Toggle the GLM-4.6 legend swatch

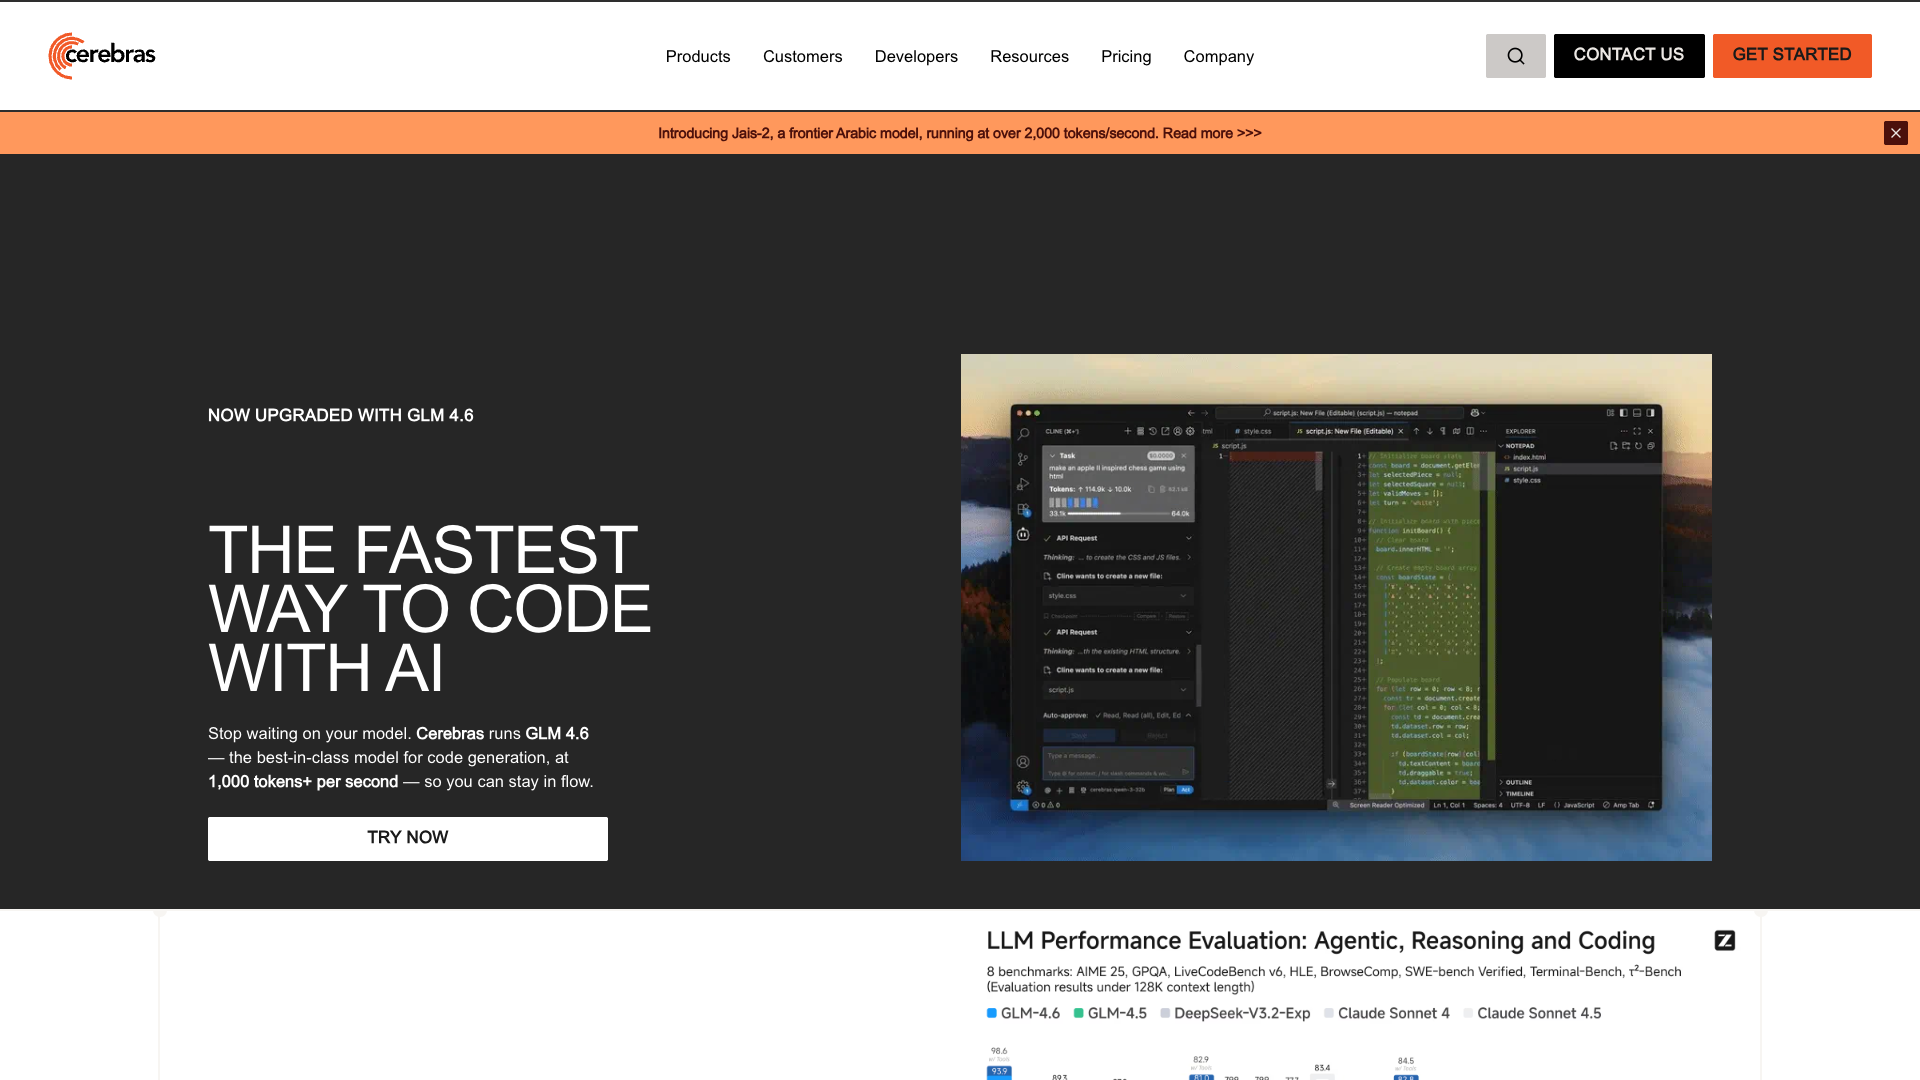pyautogui.click(x=992, y=1013)
